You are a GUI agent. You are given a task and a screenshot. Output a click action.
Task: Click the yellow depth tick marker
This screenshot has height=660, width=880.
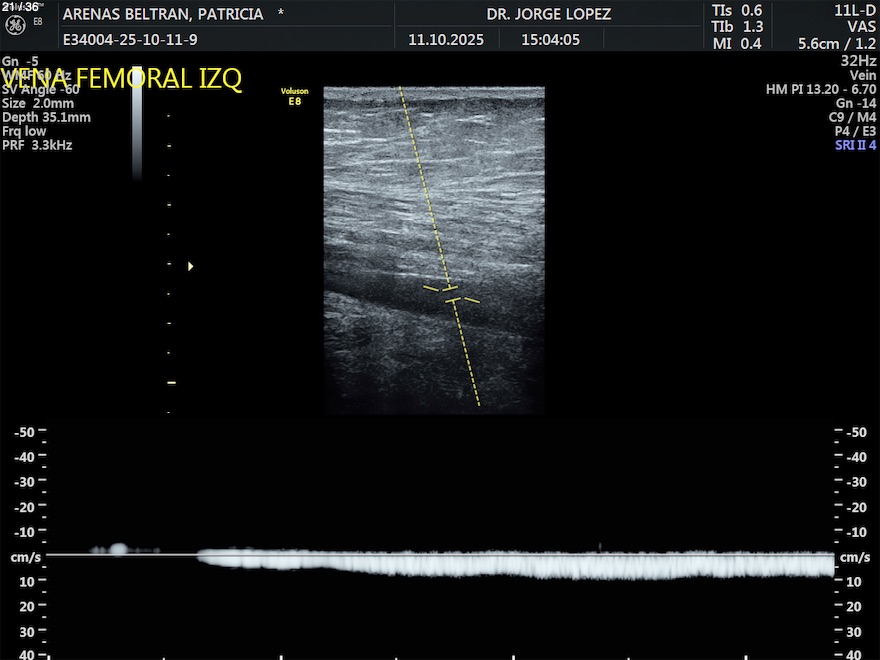171,382
